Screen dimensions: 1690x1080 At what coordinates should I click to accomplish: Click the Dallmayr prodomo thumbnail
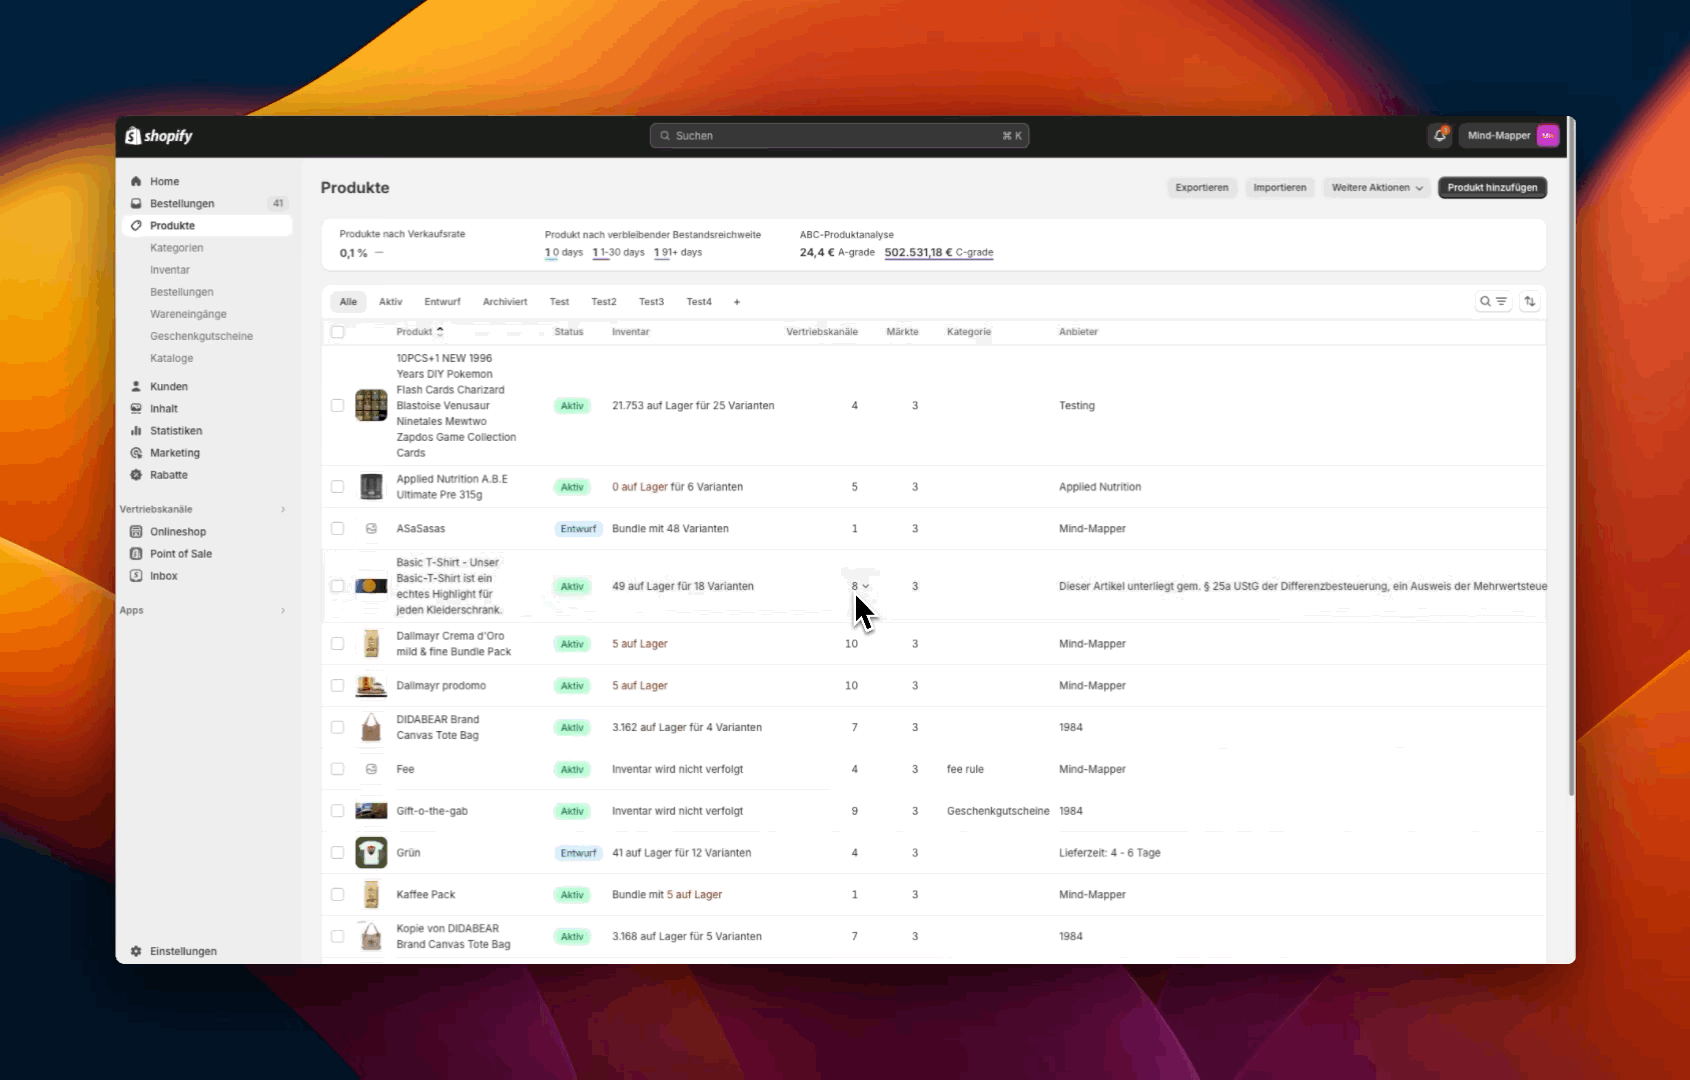[x=371, y=685]
